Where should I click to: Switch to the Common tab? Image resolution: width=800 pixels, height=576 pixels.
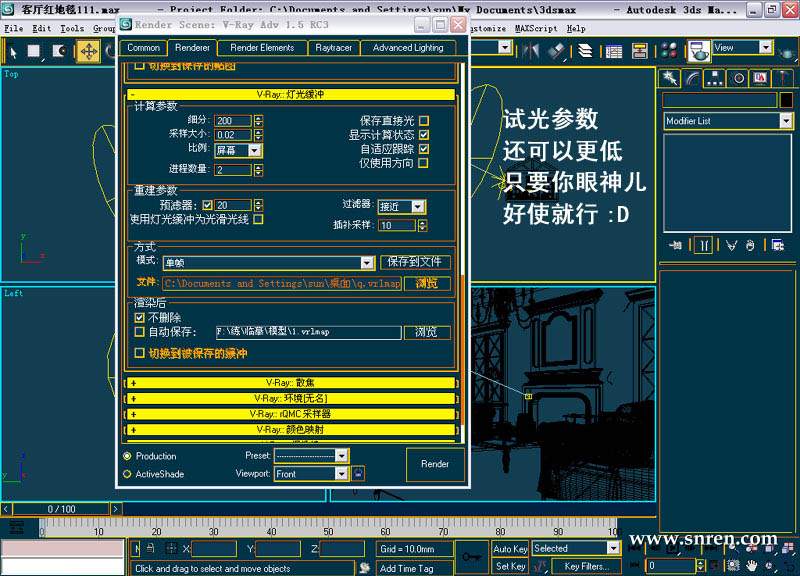pyautogui.click(x=143, y=47)
